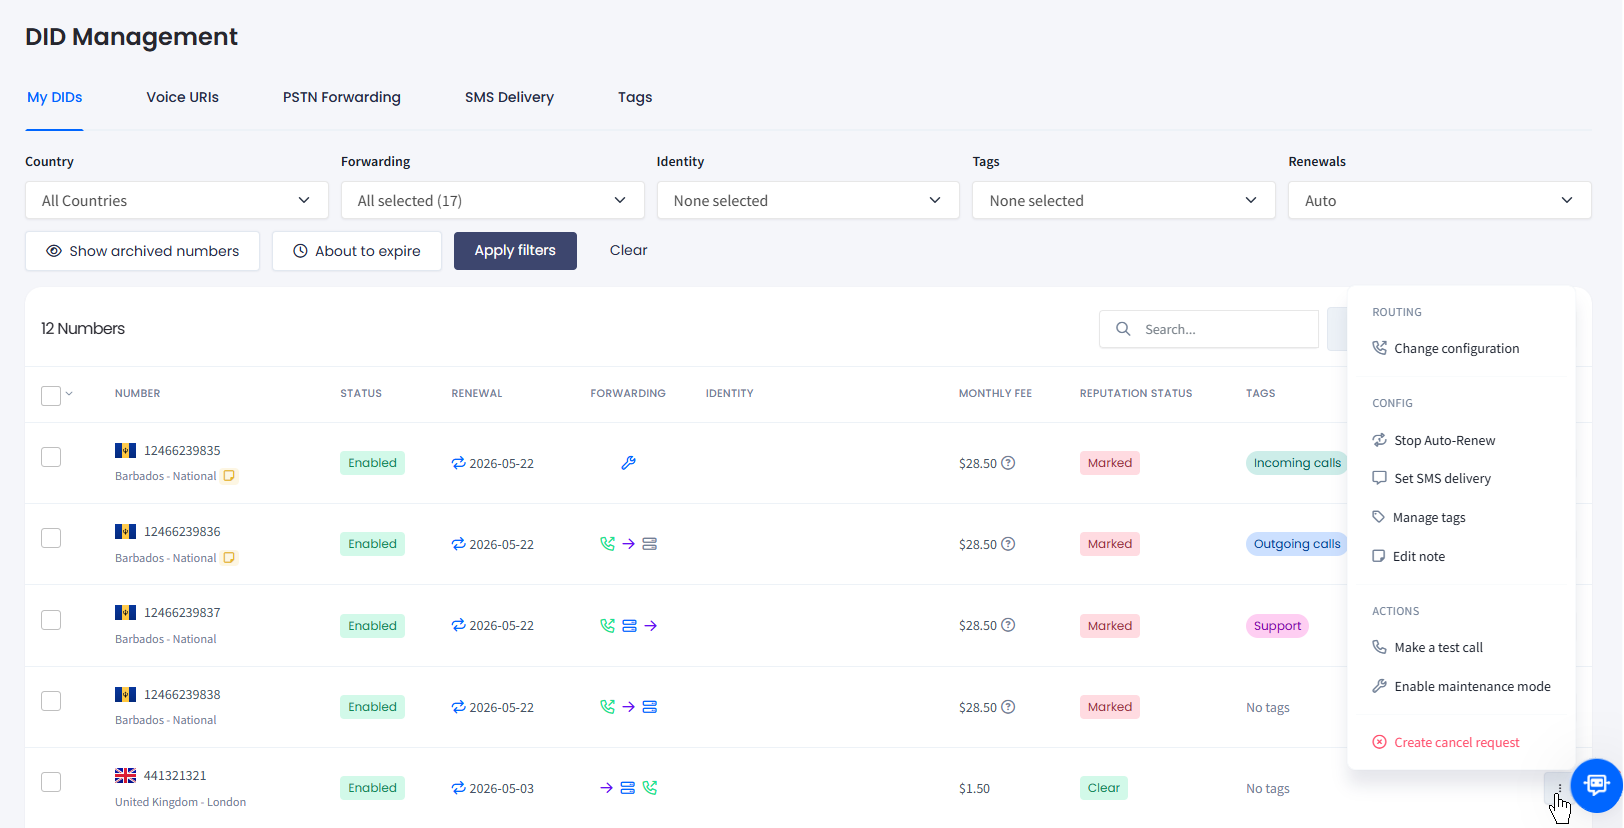Sort by MONTHLY FEE column header

click(x=995, y=393)
